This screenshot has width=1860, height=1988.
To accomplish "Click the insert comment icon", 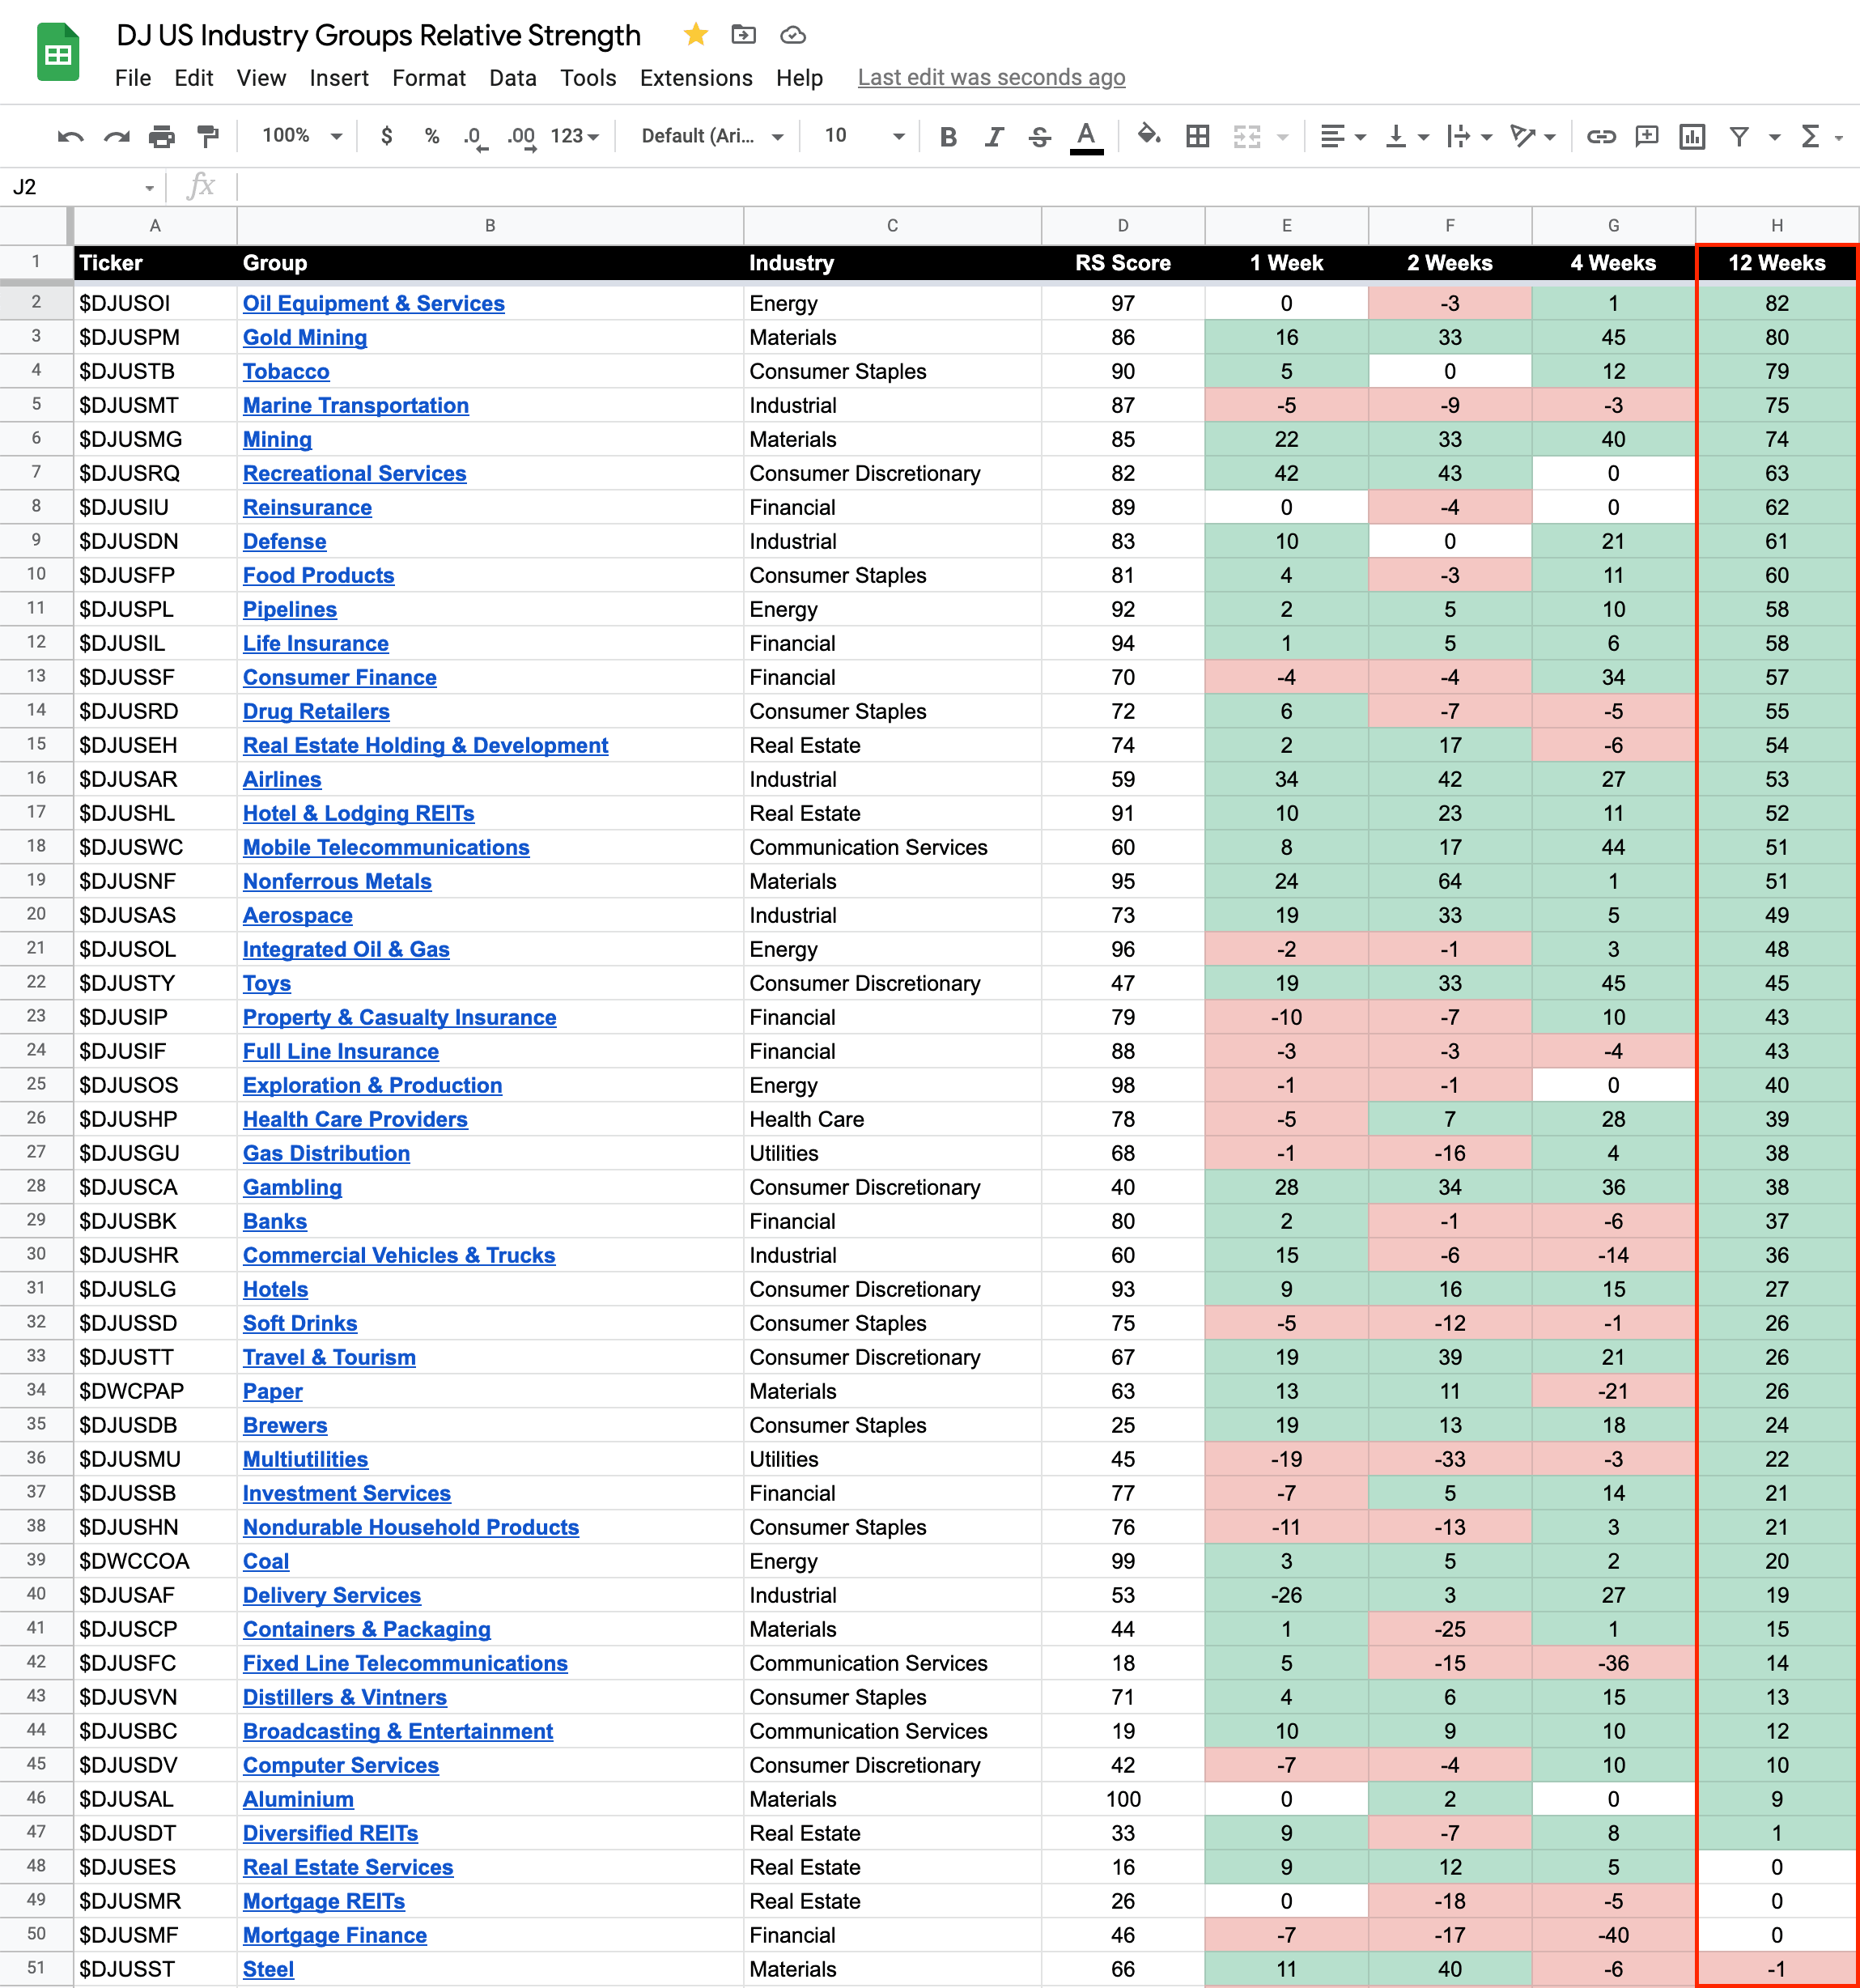I will (x=1646, y=136).
